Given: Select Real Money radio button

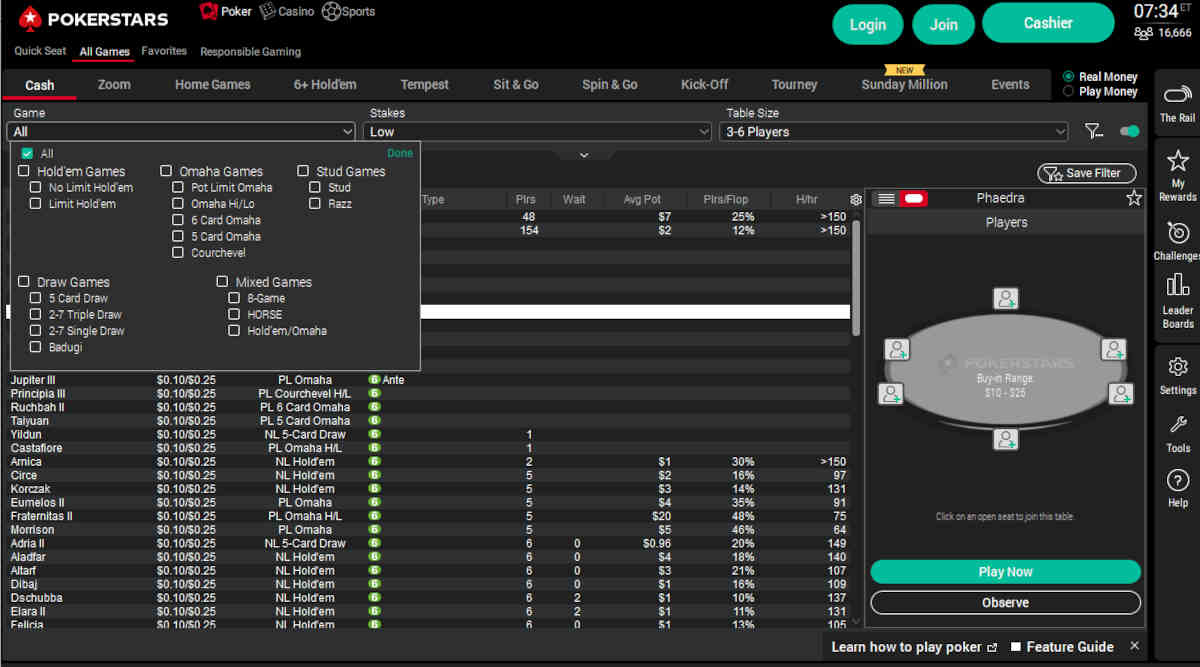Looking at the screenshot, I should point(1069,76).
